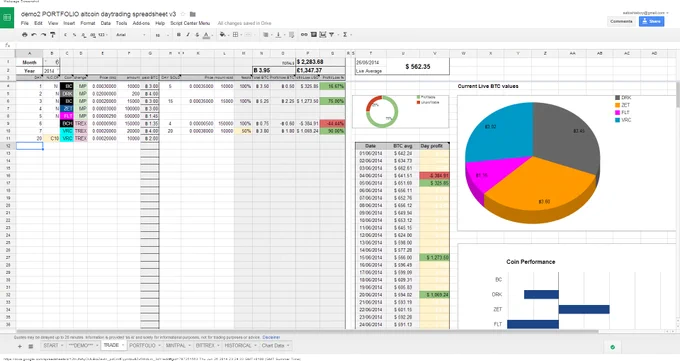Click the Insert comment icon

314,35
